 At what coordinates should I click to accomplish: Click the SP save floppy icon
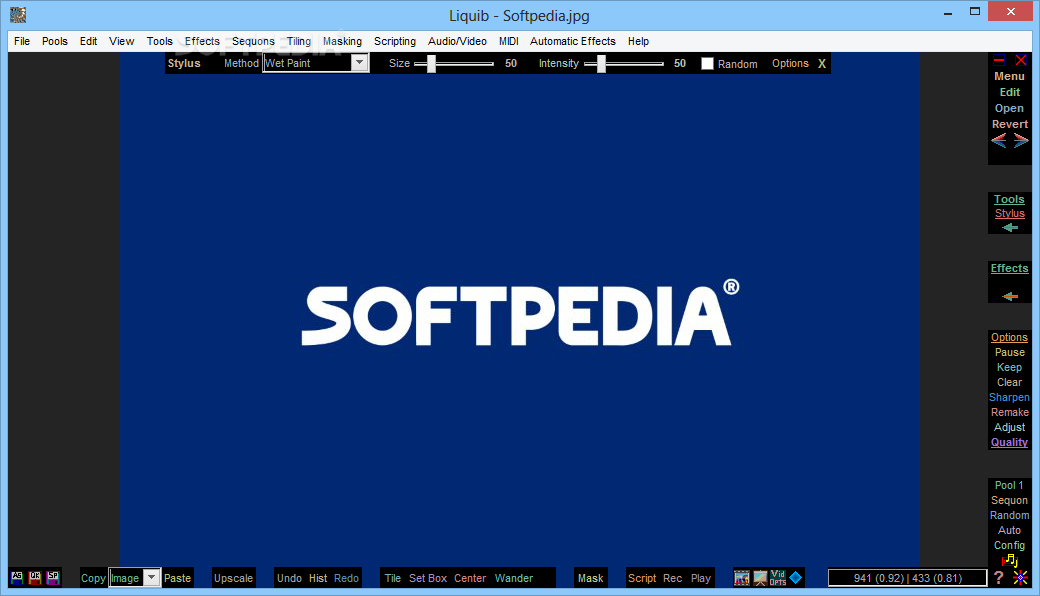[x=53, y=577]
